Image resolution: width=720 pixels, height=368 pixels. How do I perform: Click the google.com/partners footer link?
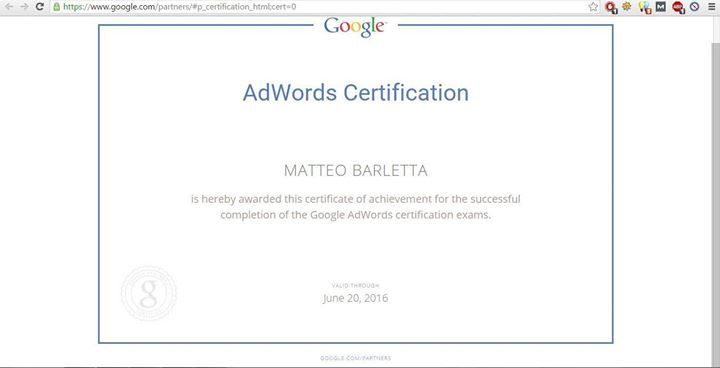[355, 358]
